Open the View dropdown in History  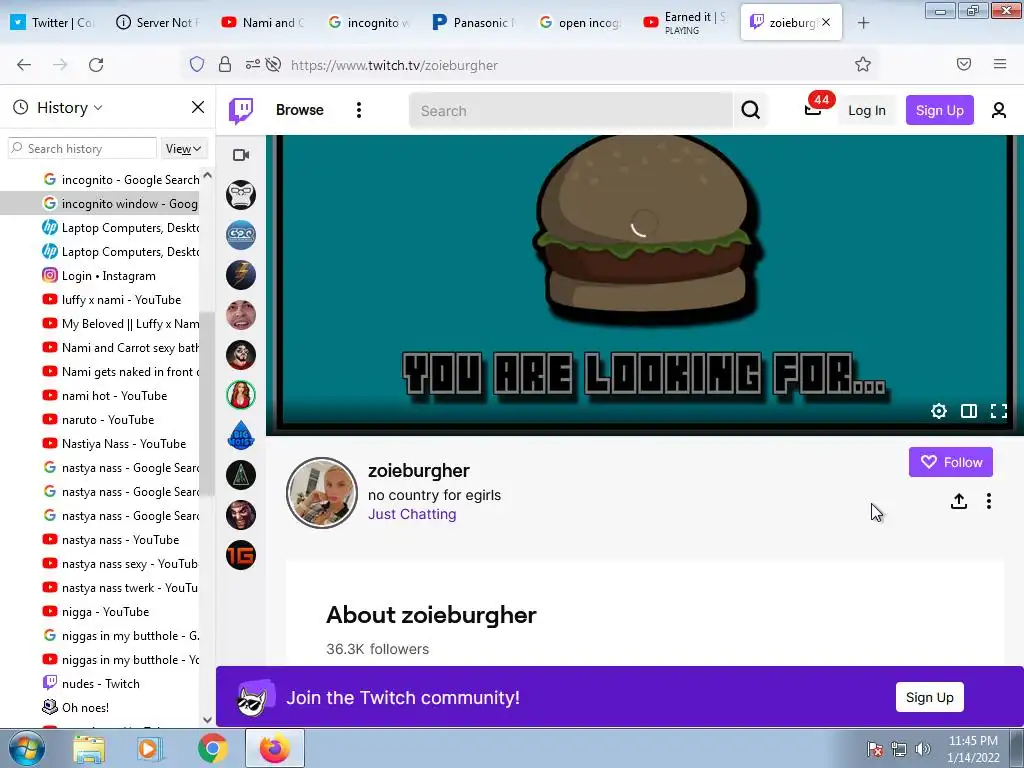(184, 149)
